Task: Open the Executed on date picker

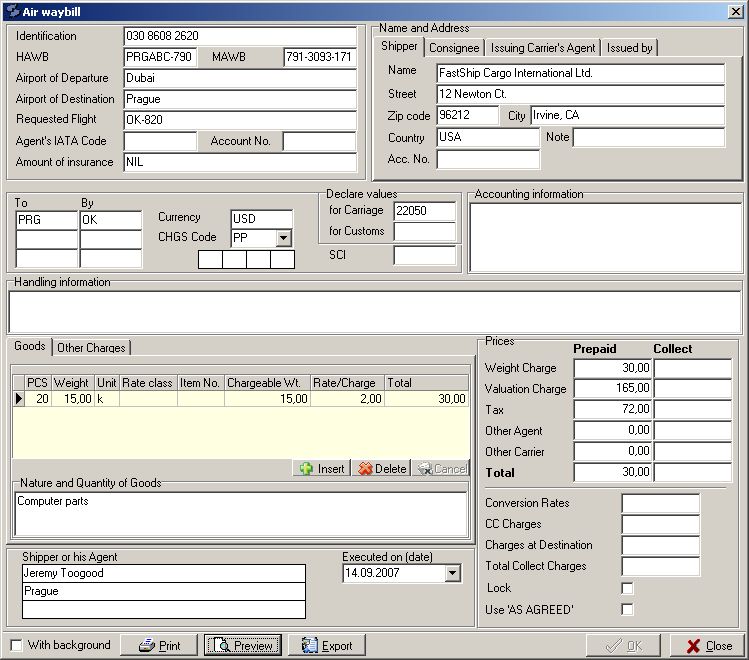Action: [x=452, y=573]
